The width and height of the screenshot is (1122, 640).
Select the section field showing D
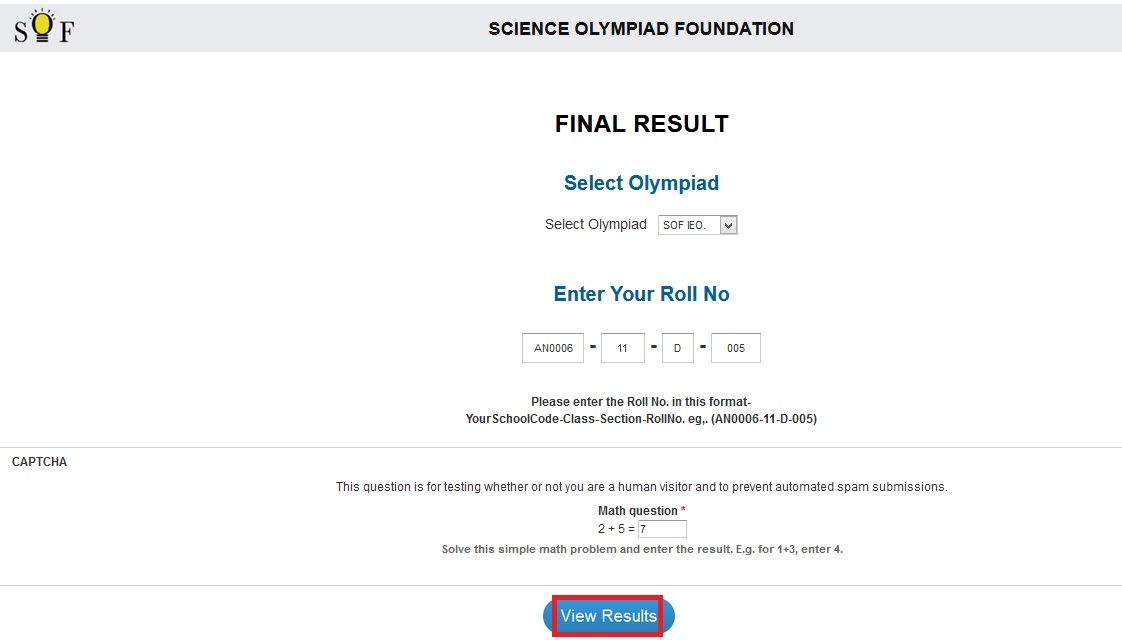tap(677, 348)
